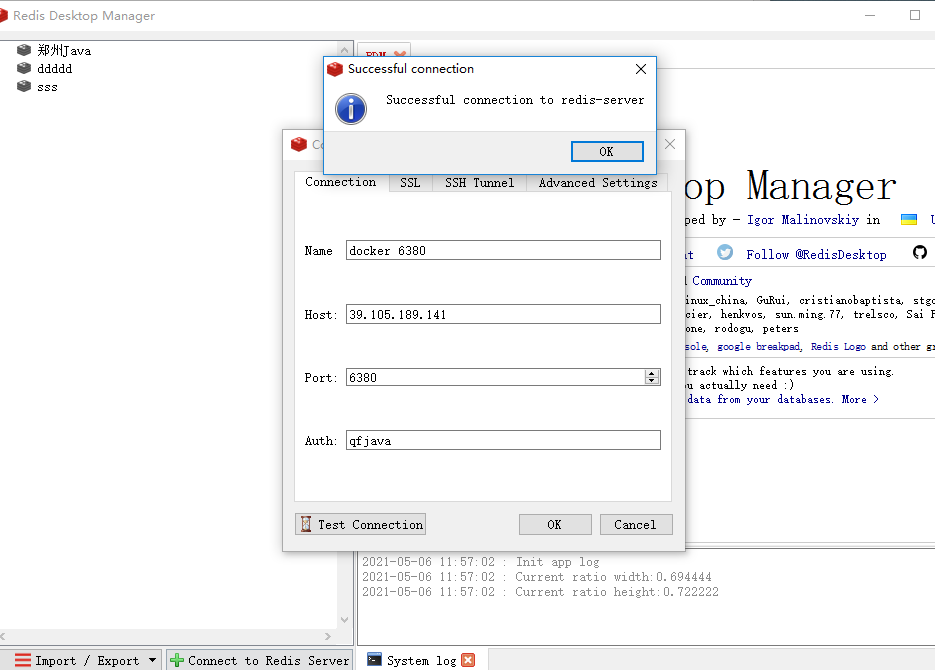Screen dimensions: 935x670
Task: Click Connect to Redis Server button
Action: pos(260,660)
